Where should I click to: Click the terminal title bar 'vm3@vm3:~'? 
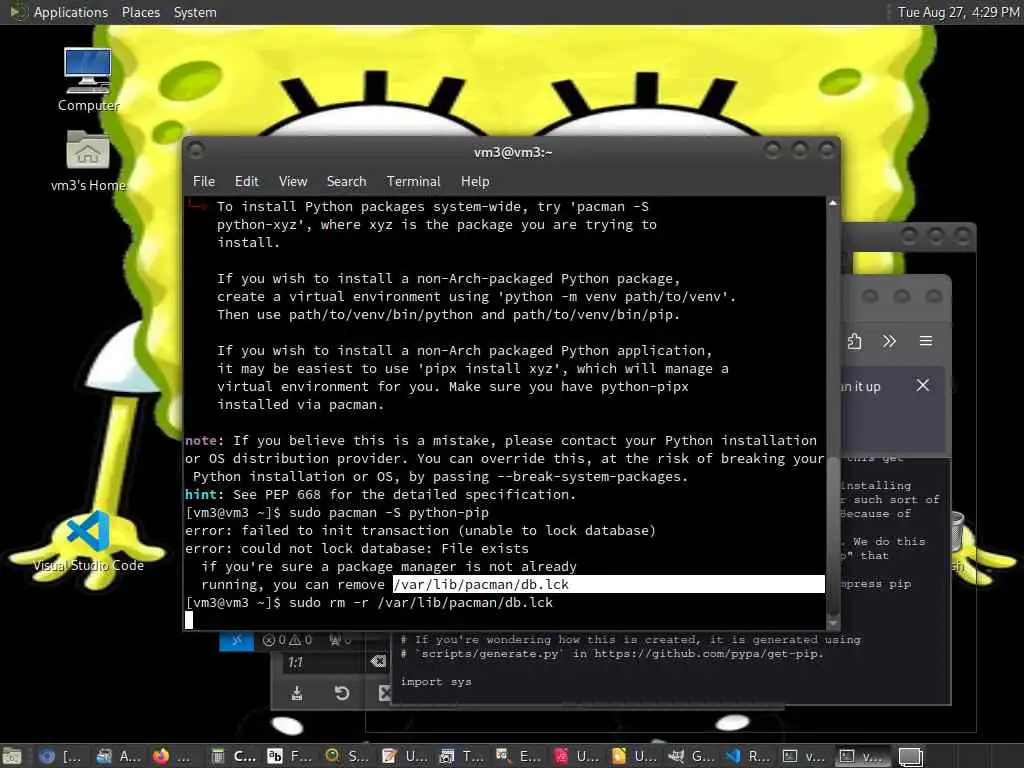pos(513,152)
